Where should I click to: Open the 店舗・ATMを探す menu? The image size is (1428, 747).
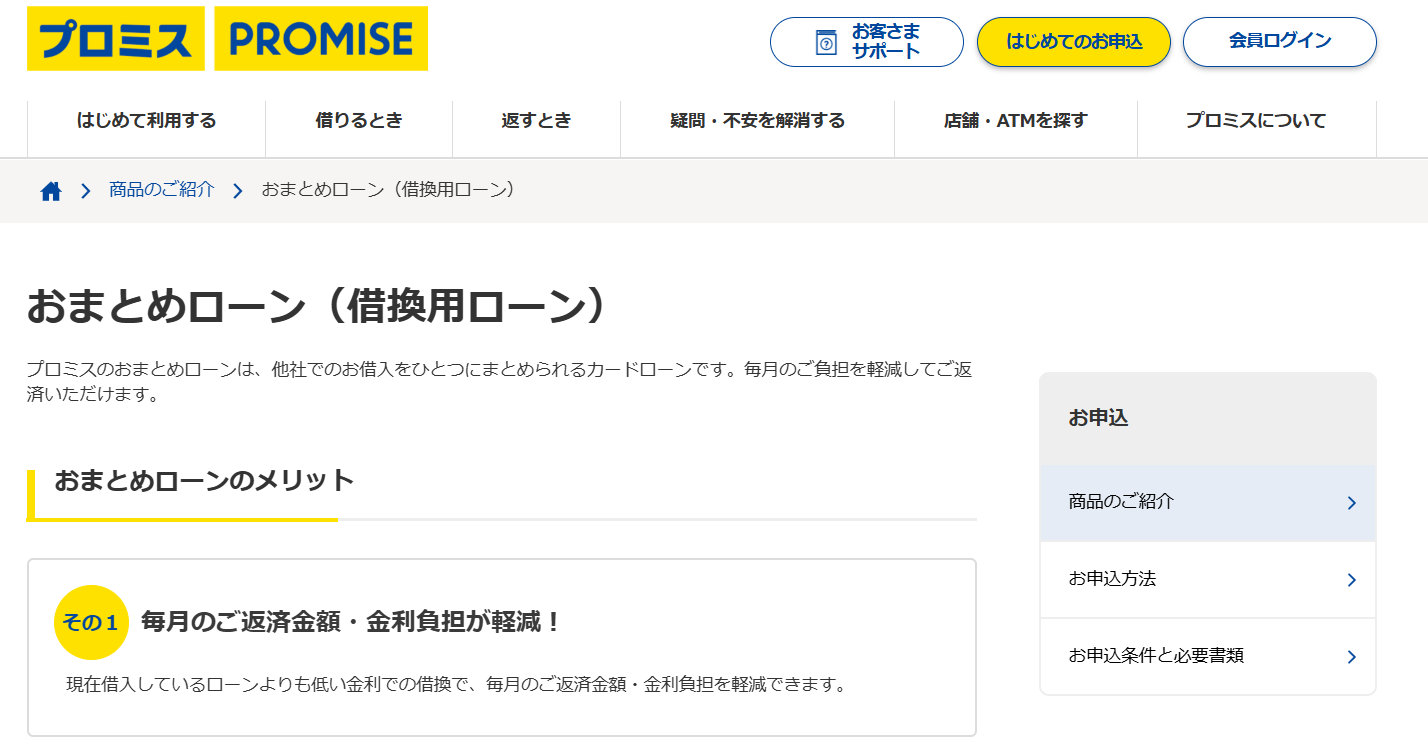[x=1015, y=121]
